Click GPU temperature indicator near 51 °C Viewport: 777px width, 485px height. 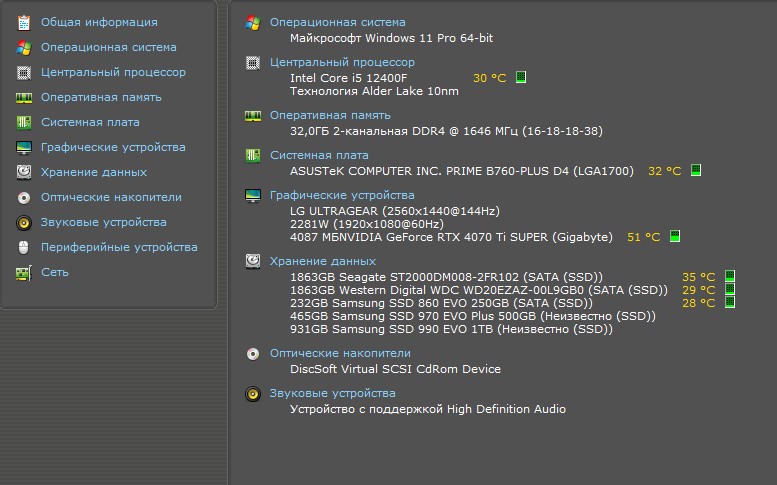675,236
